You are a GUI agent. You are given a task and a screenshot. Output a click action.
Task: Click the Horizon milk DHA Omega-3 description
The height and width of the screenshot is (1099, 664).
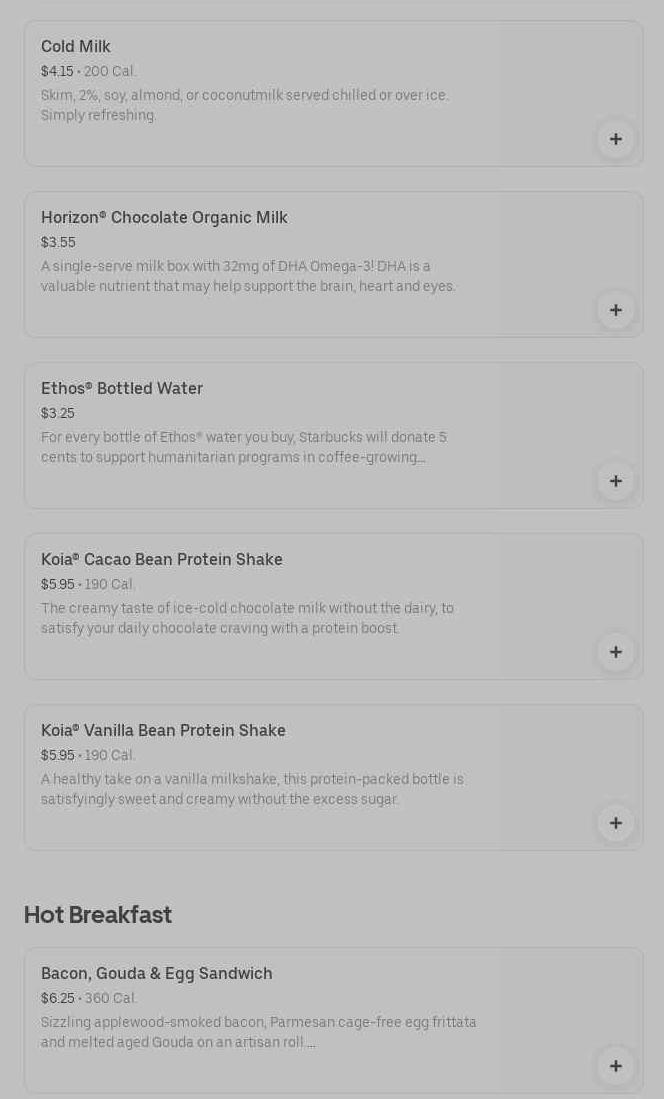click(x=248, y=276)
